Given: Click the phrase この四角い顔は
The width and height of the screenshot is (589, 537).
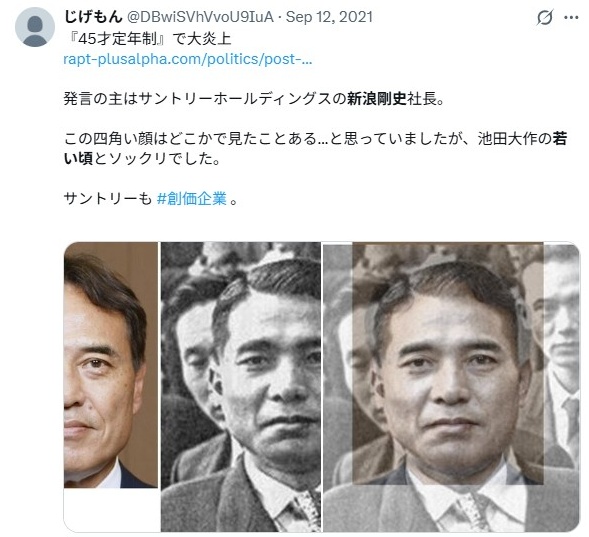Looking at the screenshot, I should point(116,139).
